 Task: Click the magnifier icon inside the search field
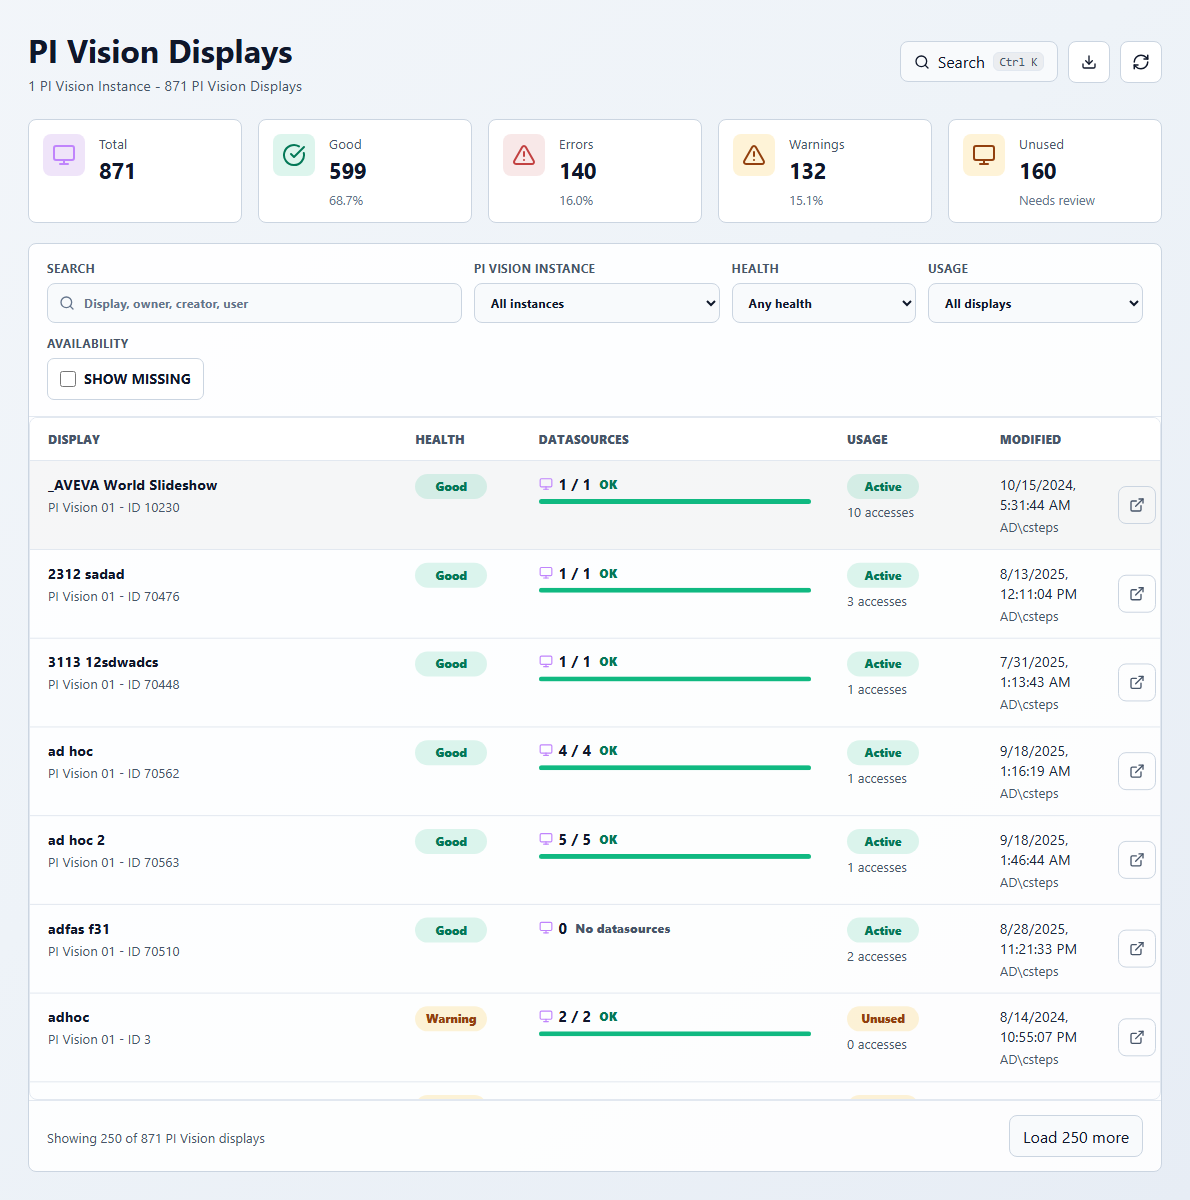pyautogui.click(x=67, y=303)
